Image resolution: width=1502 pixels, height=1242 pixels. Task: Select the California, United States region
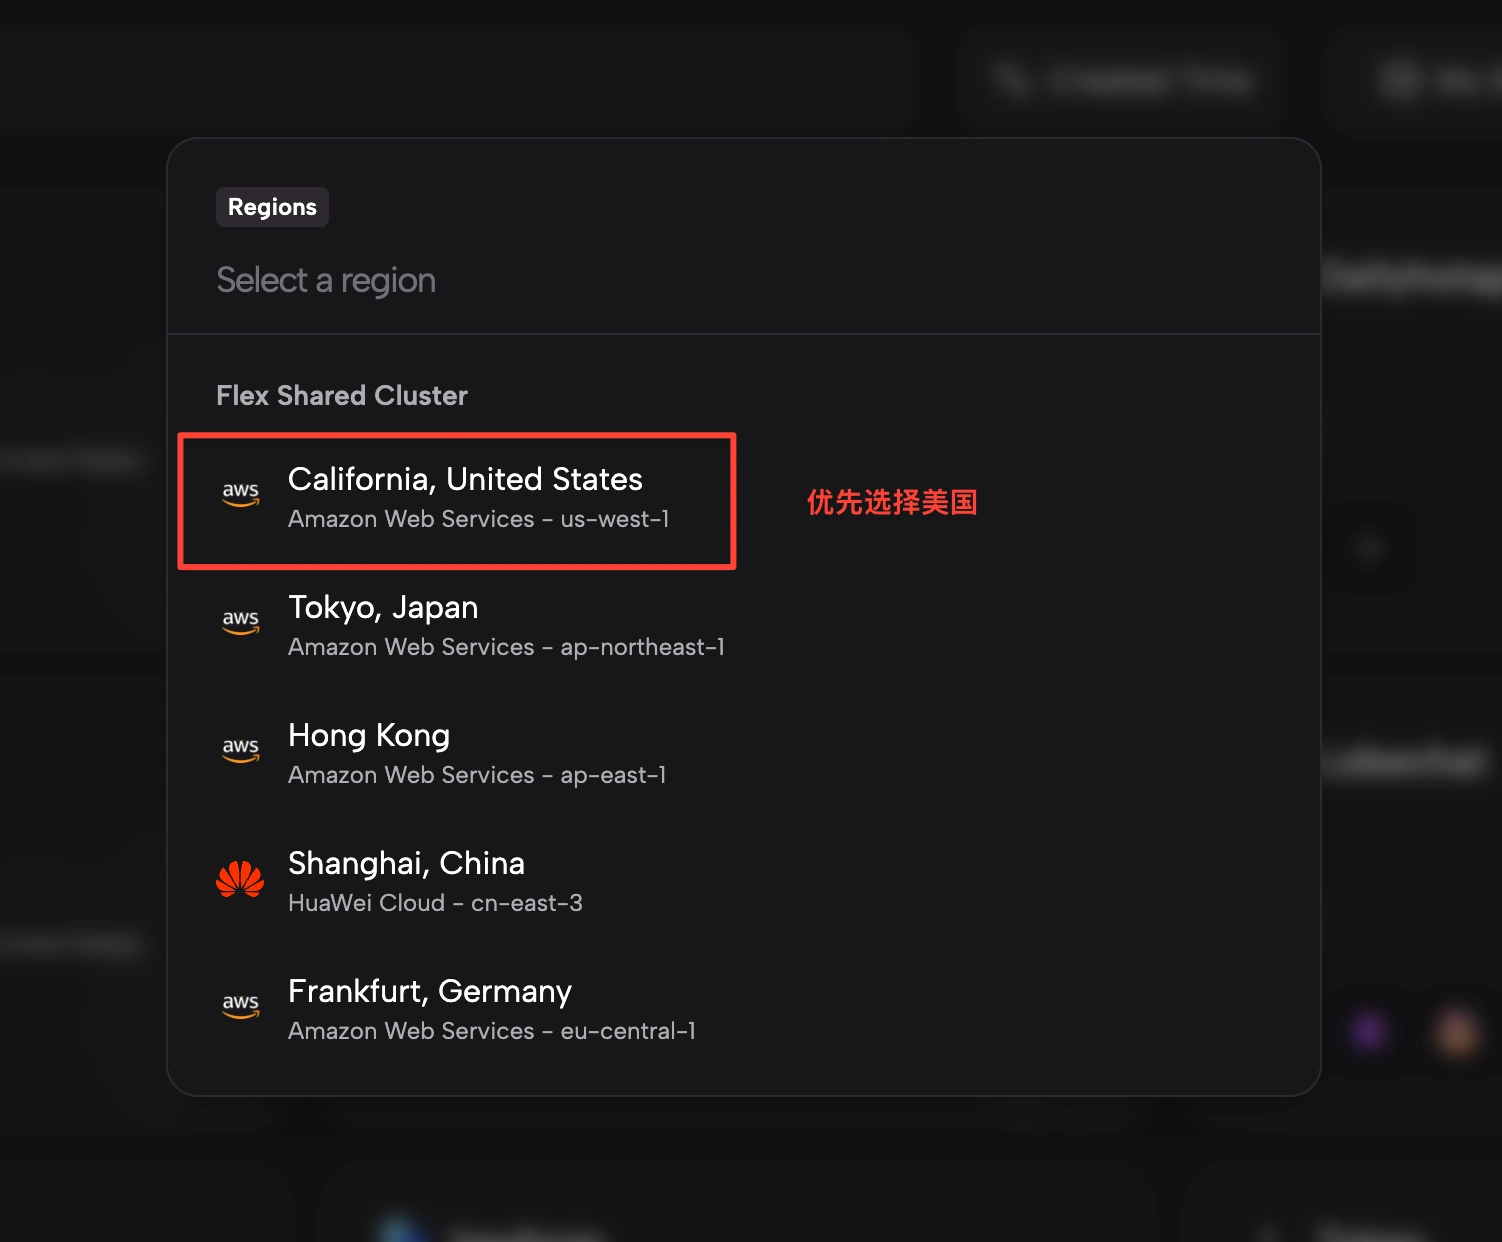coord(457,501)
